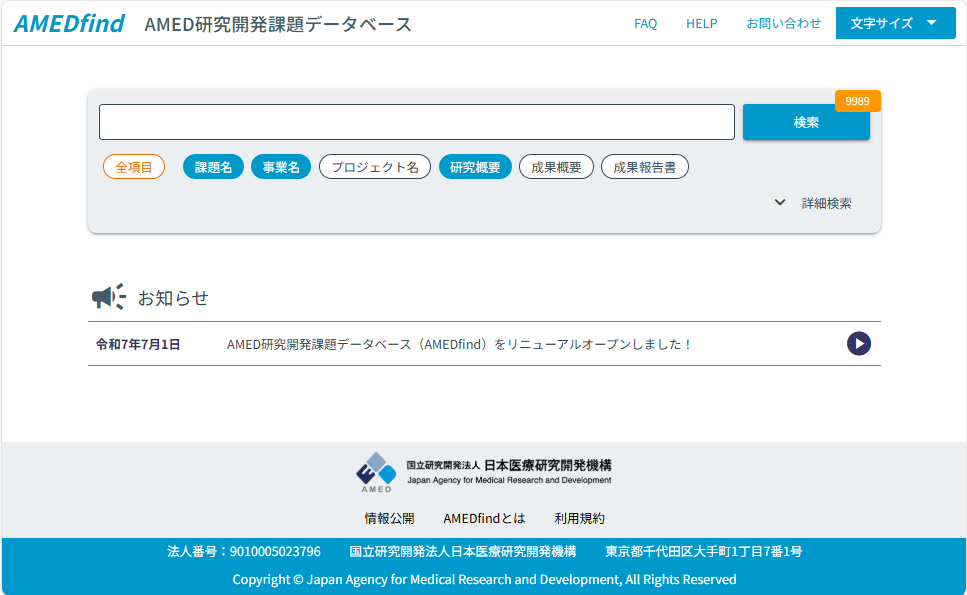Viewport: 967px width, 595px height.
Task: Toggle the 全項目 filter
Action: click(x=134, y=167)
